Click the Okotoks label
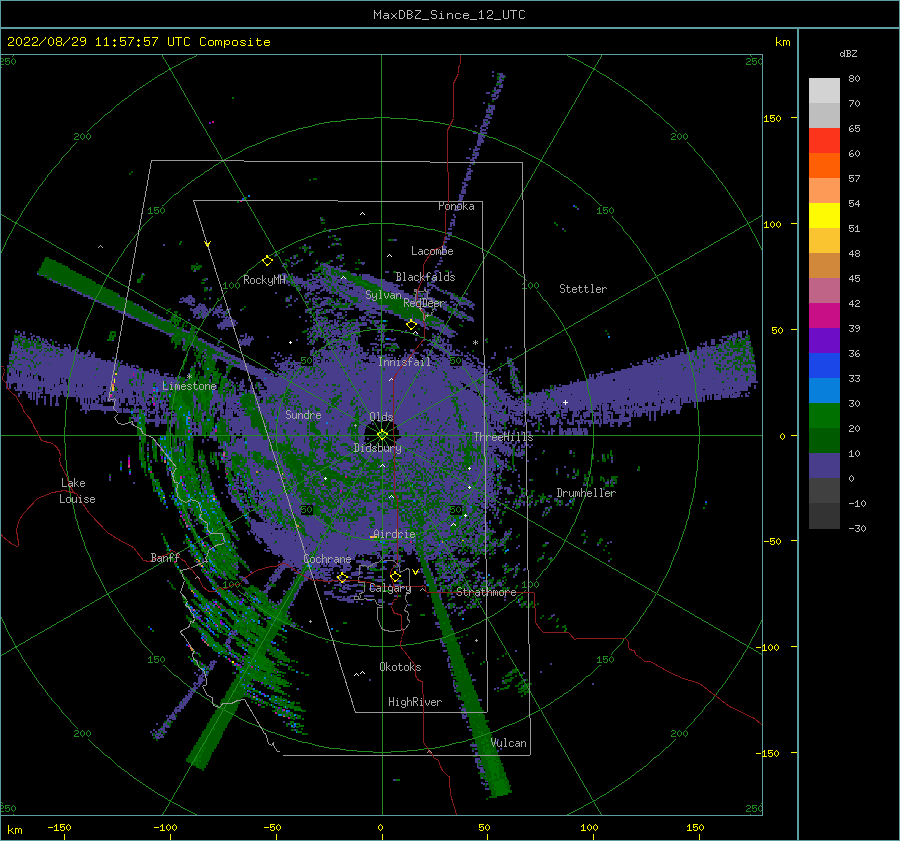 [400, 666]
